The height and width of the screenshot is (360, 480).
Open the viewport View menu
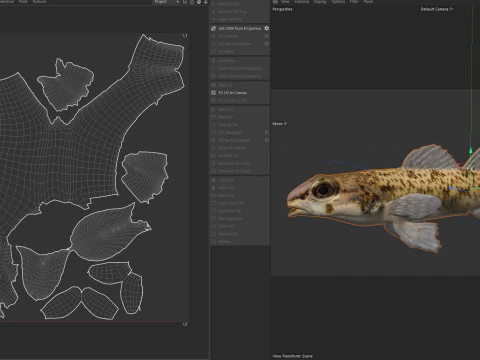(x=285, y=2)
